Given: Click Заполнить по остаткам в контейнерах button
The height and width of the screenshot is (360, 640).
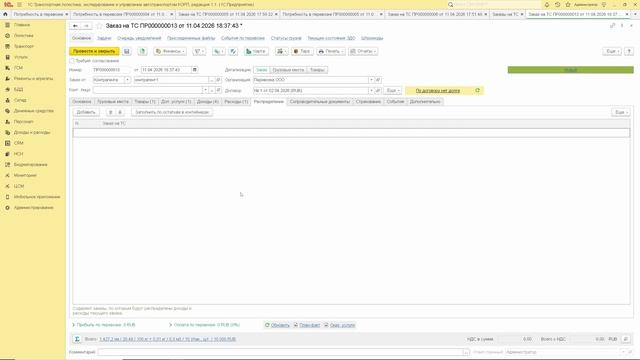Looking at the screenshot, I should 172,112.
